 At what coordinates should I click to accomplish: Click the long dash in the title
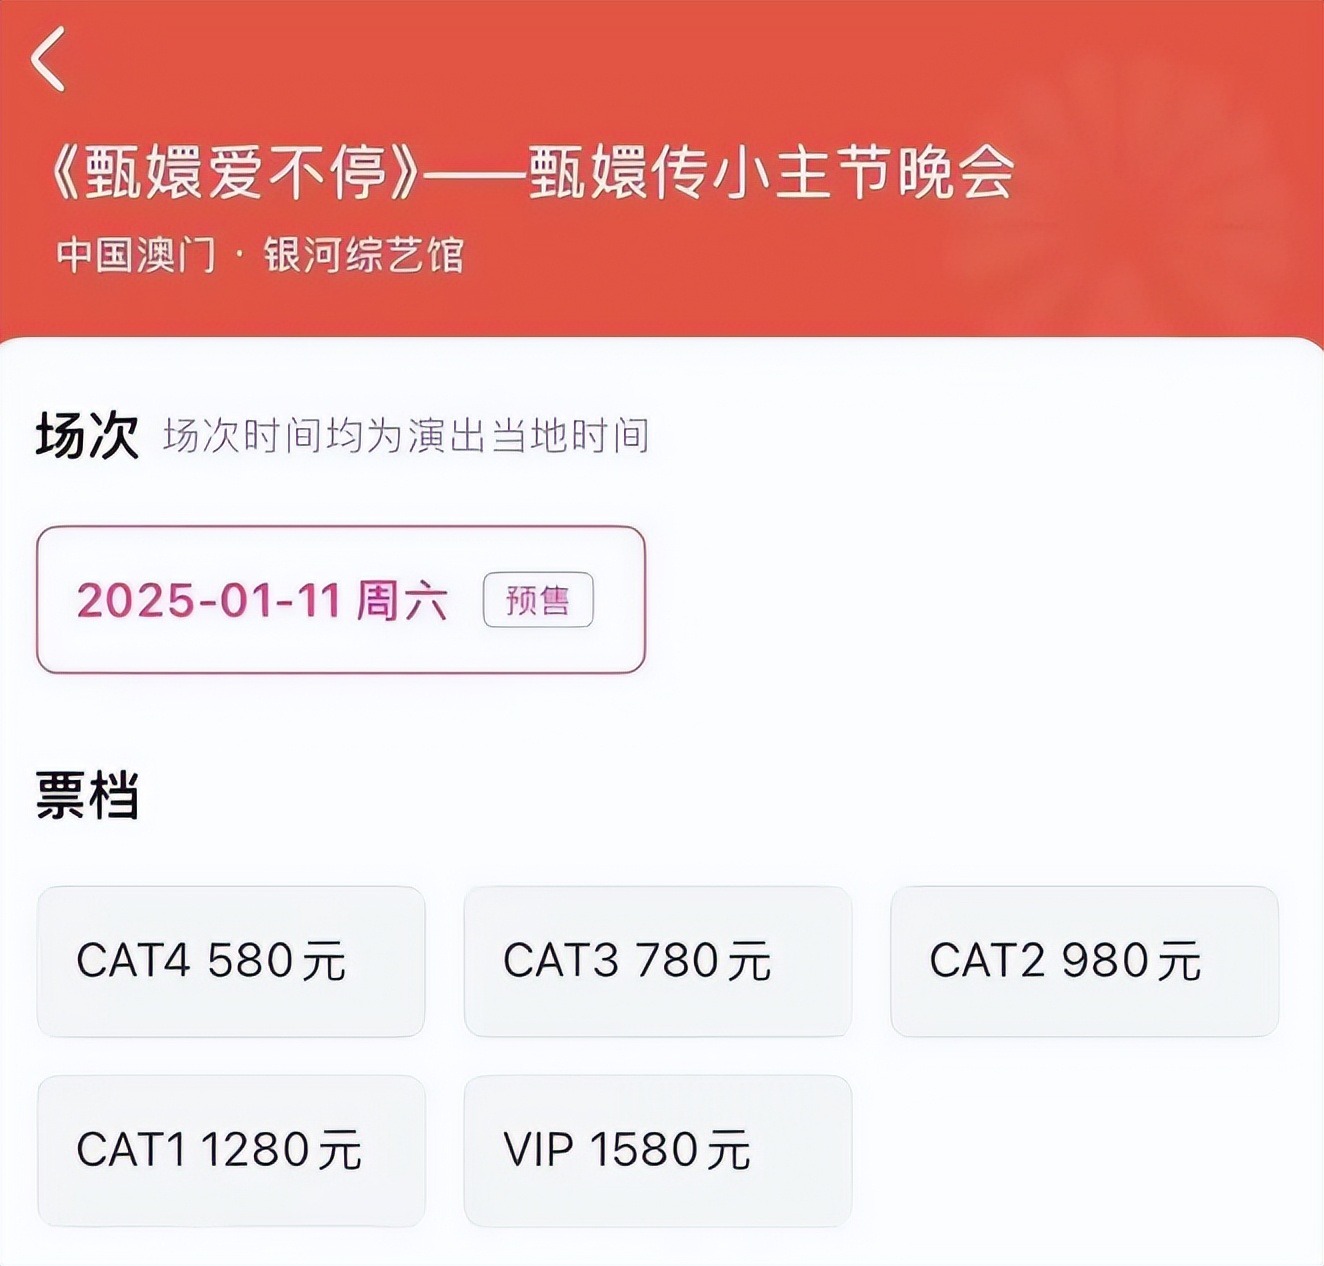coord(475,175)
